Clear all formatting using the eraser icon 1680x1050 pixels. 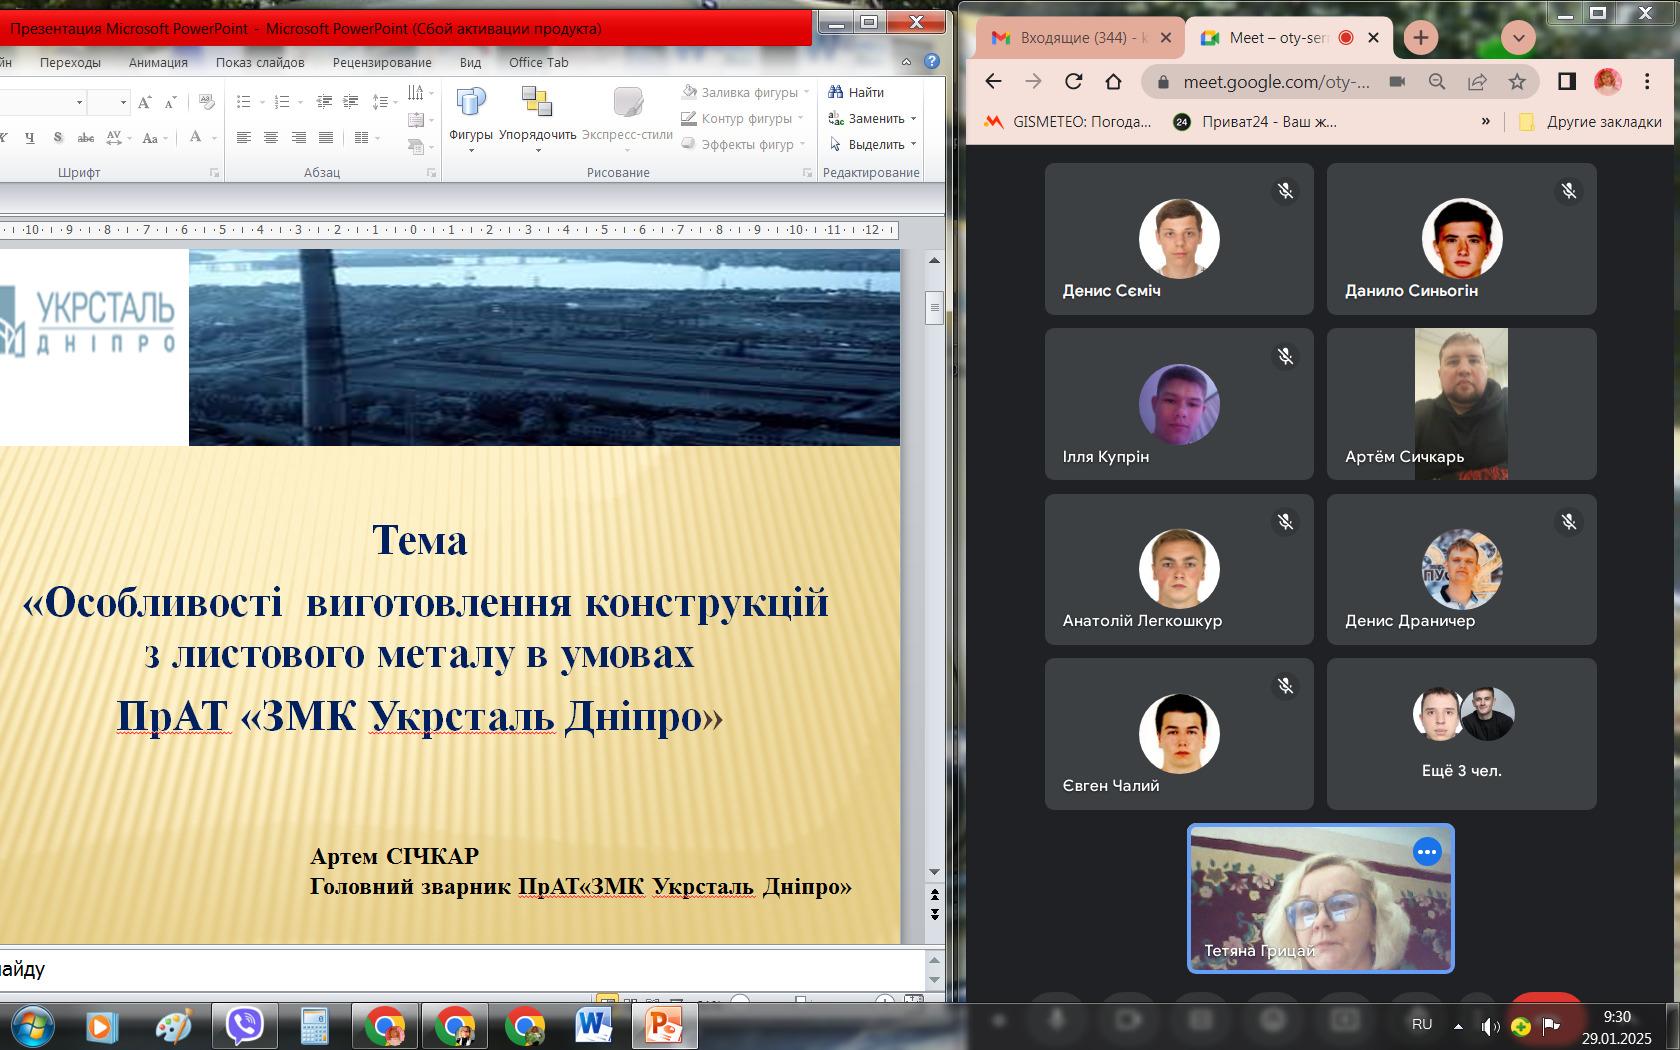[207, 102]
